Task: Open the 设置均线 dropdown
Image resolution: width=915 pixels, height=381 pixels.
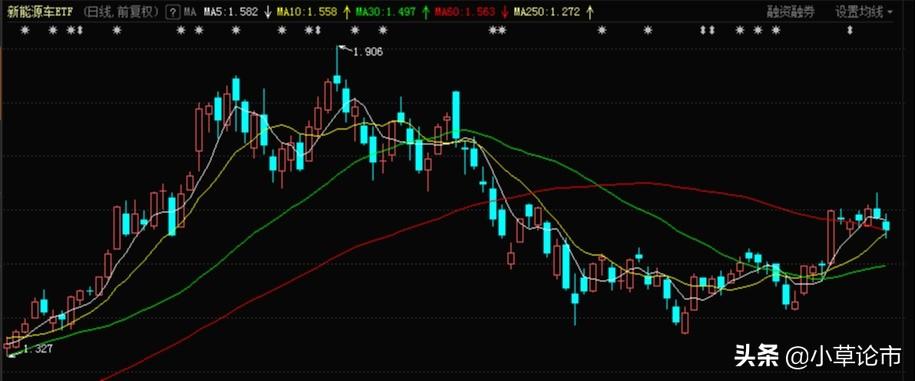Action: coord(864,12)
